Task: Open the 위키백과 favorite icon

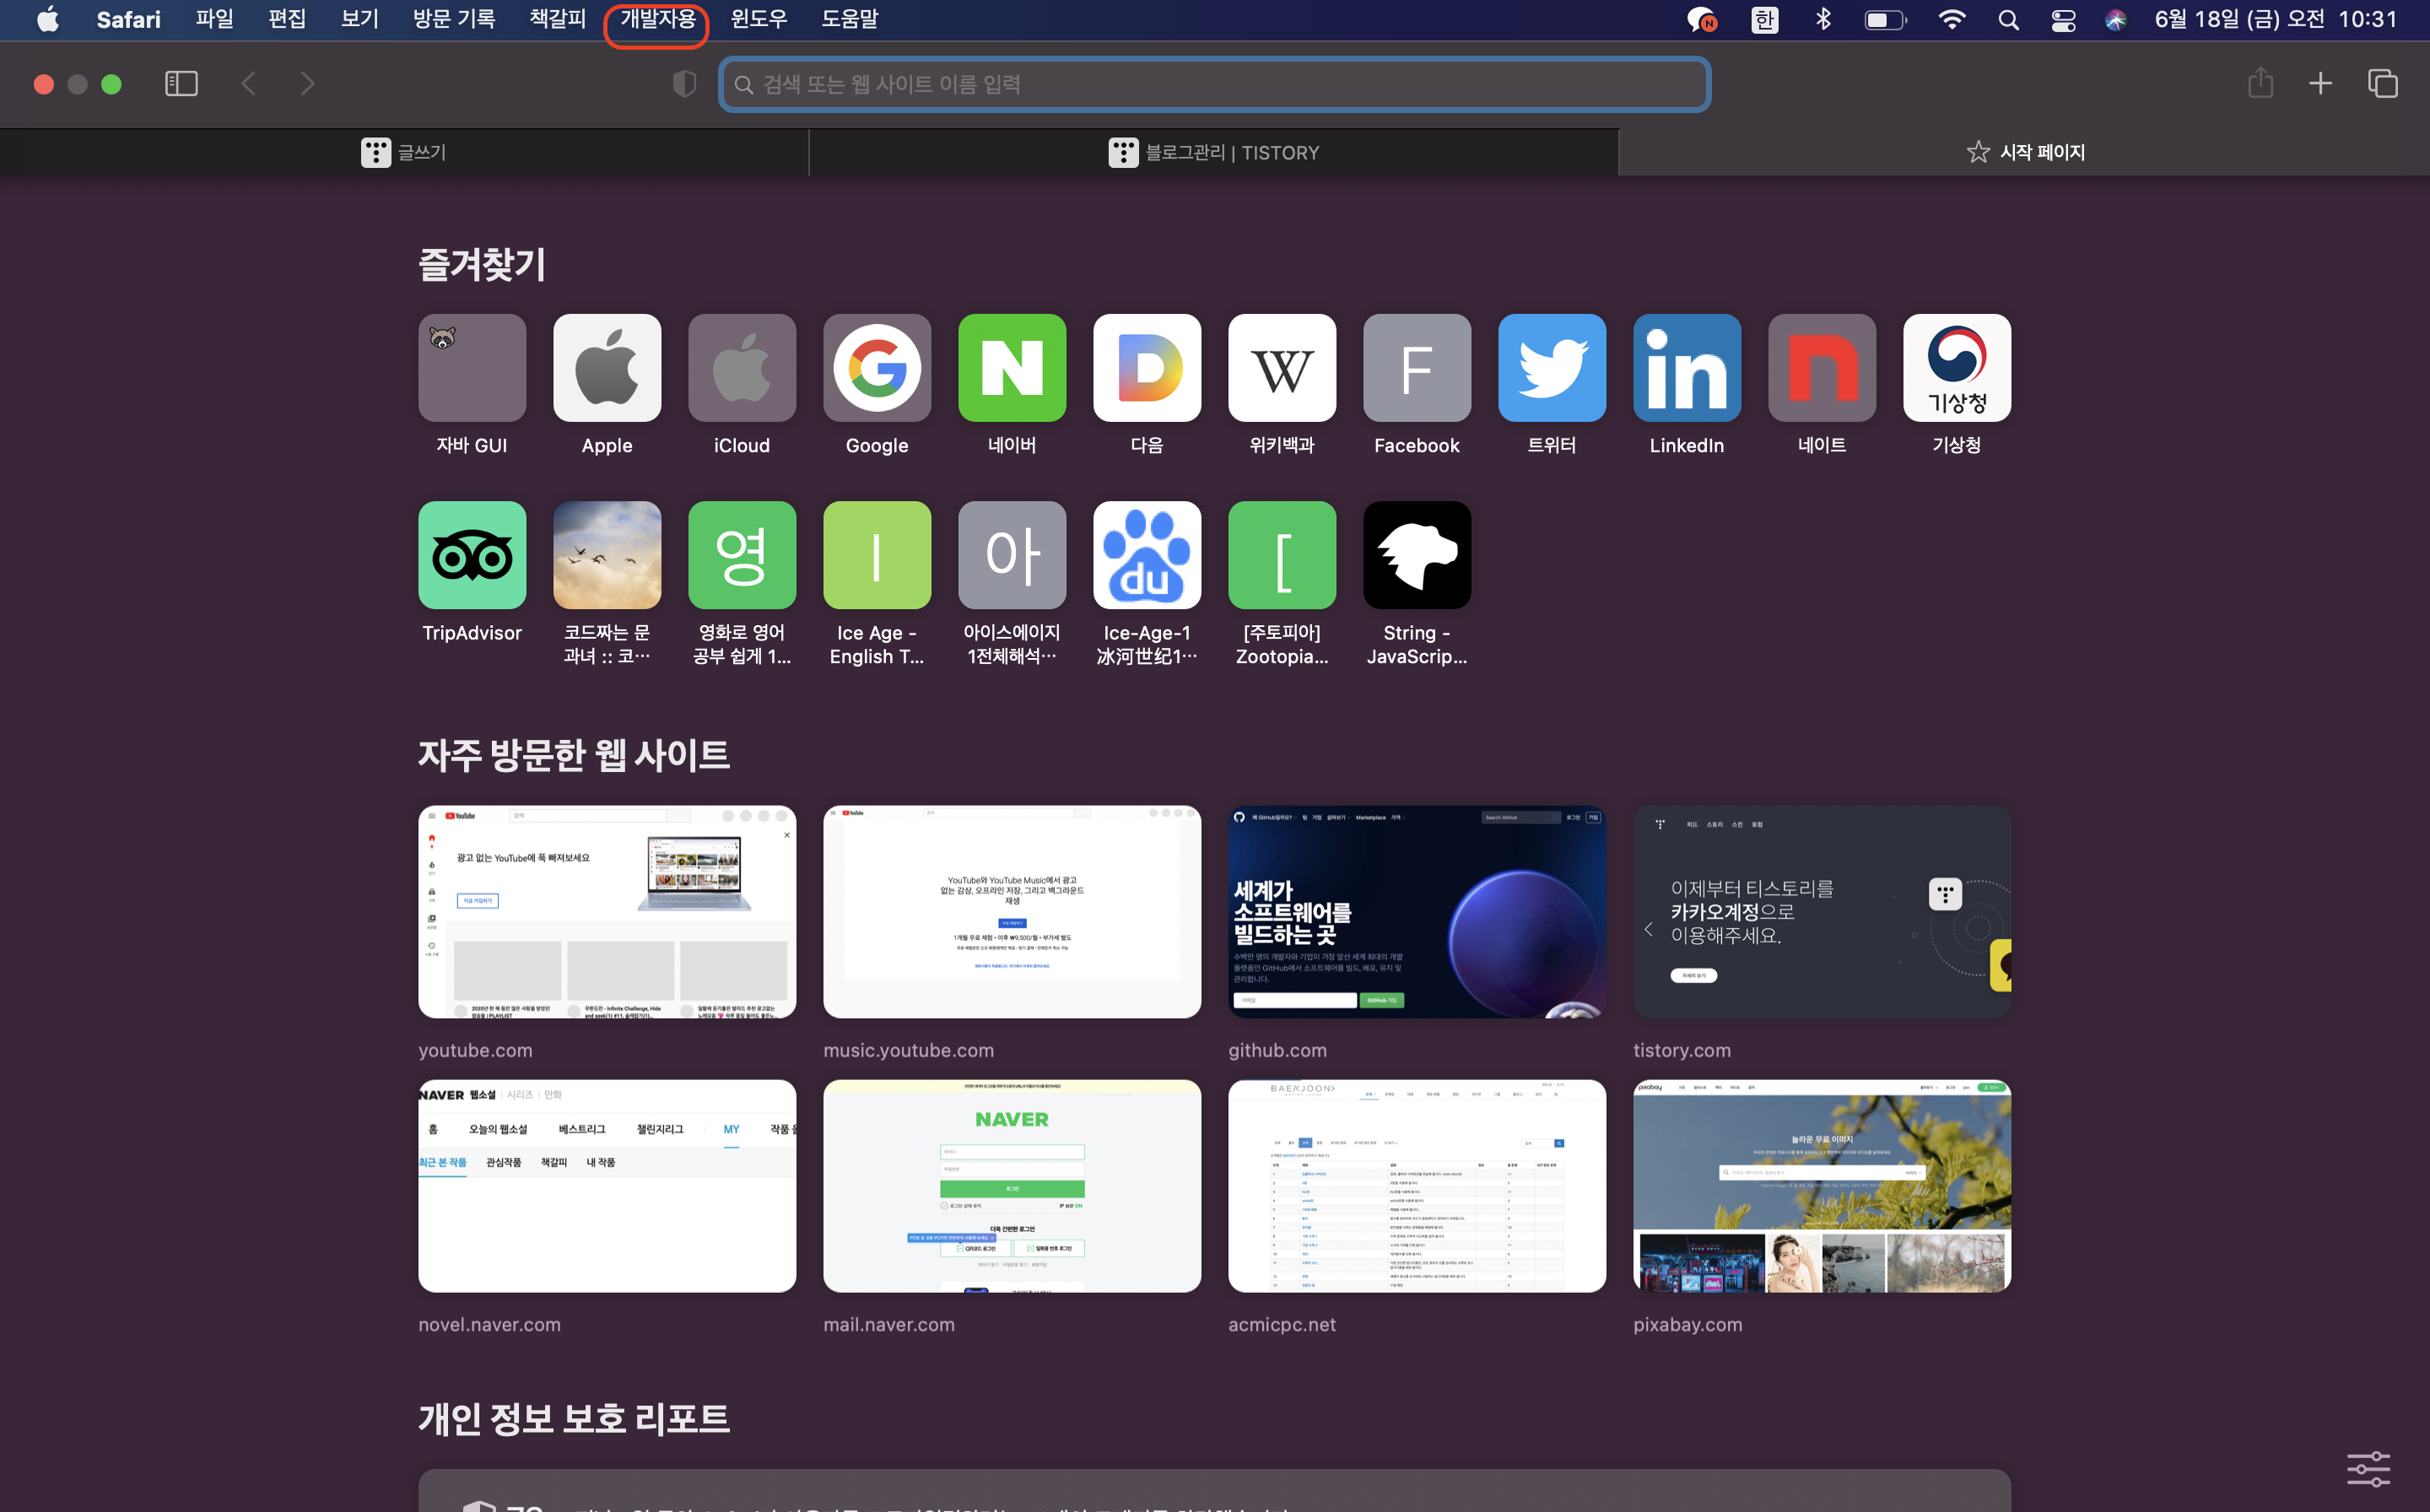Action: [x=1281, y=368]
